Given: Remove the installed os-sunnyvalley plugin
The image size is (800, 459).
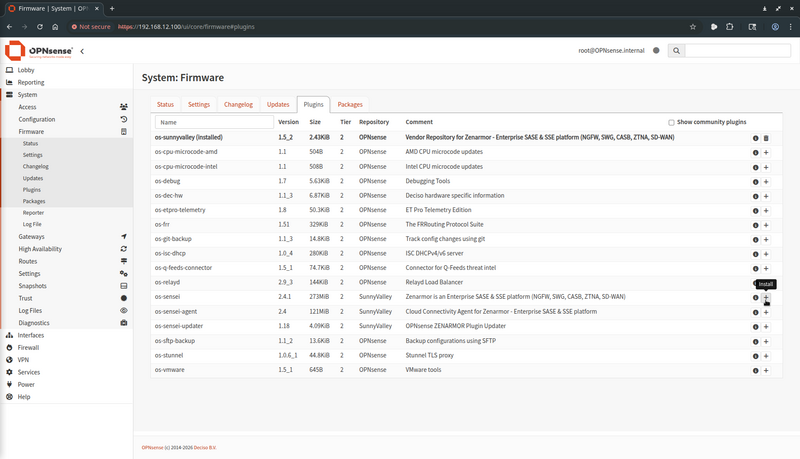Looking at the screenshot, I should coord(766,138).
